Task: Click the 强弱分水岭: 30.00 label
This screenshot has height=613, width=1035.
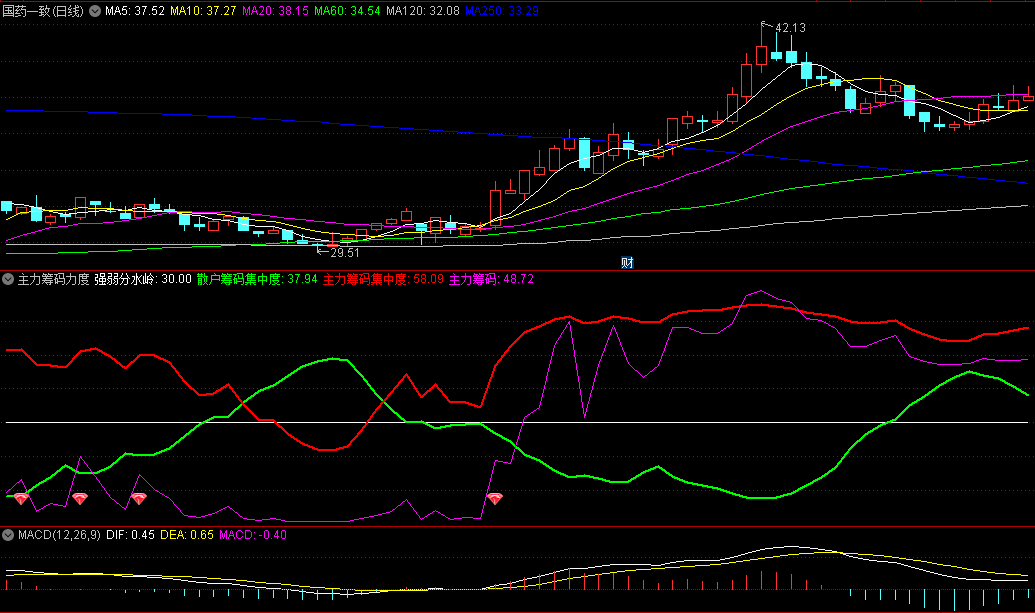Action: 143,279
